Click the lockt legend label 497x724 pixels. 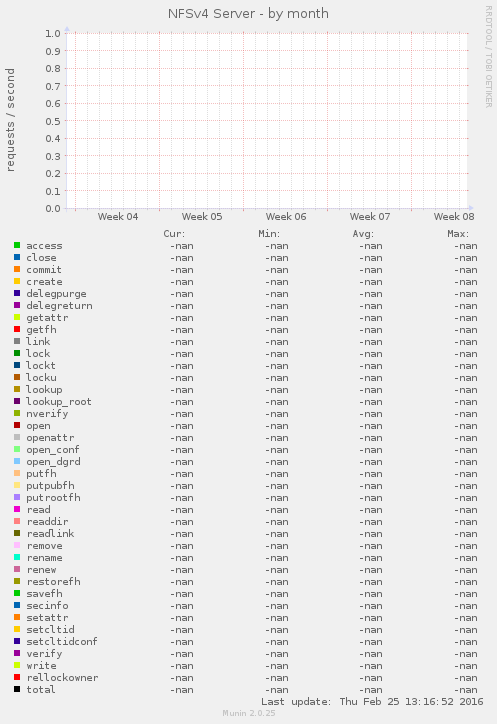pos(41,366)
